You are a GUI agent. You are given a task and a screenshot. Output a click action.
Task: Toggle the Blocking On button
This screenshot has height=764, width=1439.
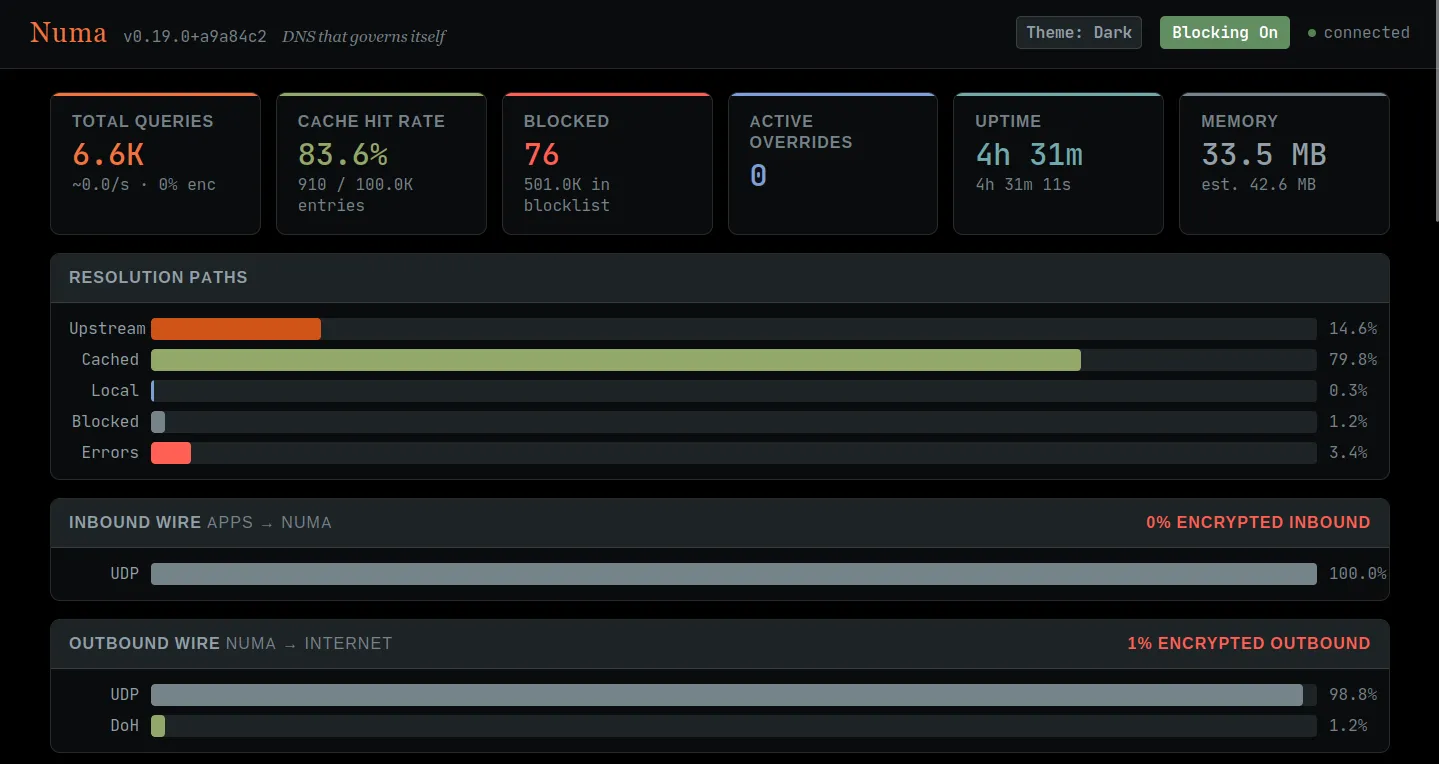[1225, 32]
